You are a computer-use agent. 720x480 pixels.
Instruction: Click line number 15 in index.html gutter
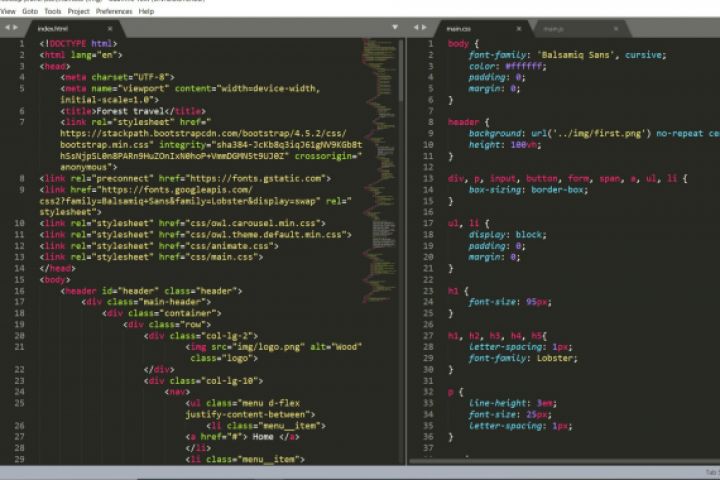click(19, 280)
